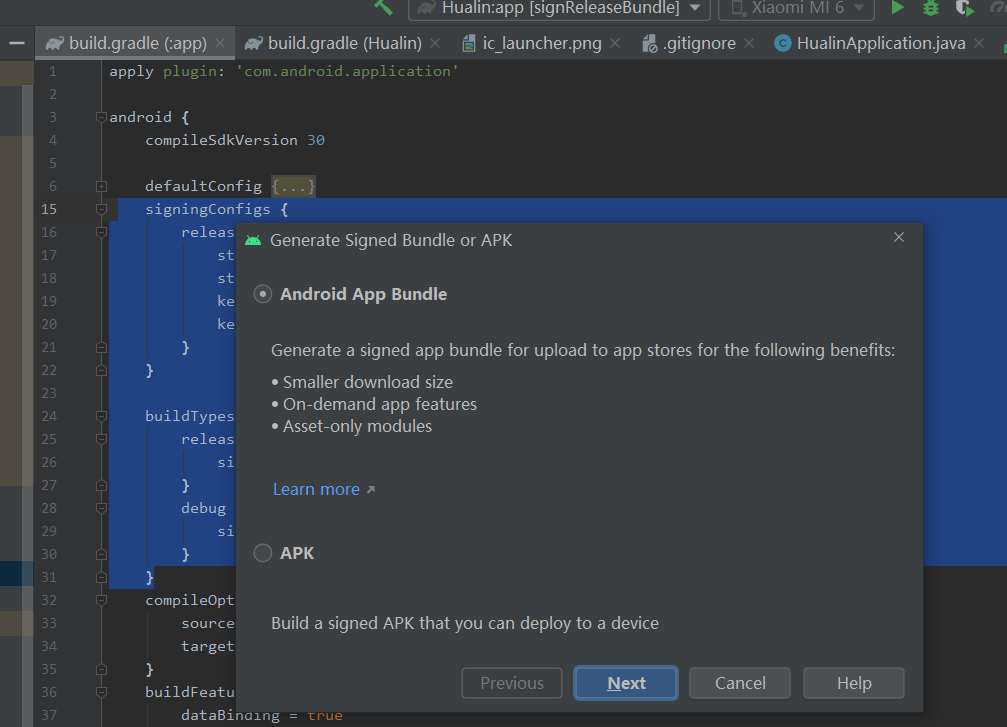Screen dimensions: 1007x727
Task: Click line number 2 in gutter
Action: pyautogui.click(x=53, y=94)
